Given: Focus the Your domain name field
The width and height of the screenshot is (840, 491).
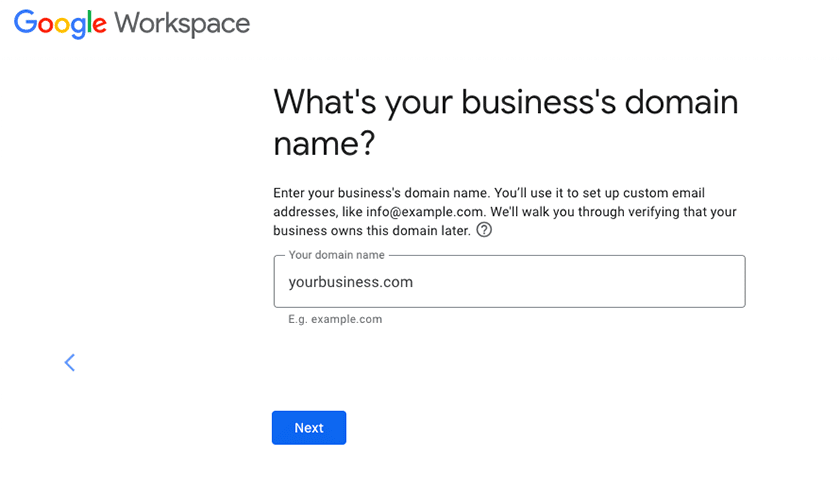Looking at the screenshot, I should click(x=509, y=282).
